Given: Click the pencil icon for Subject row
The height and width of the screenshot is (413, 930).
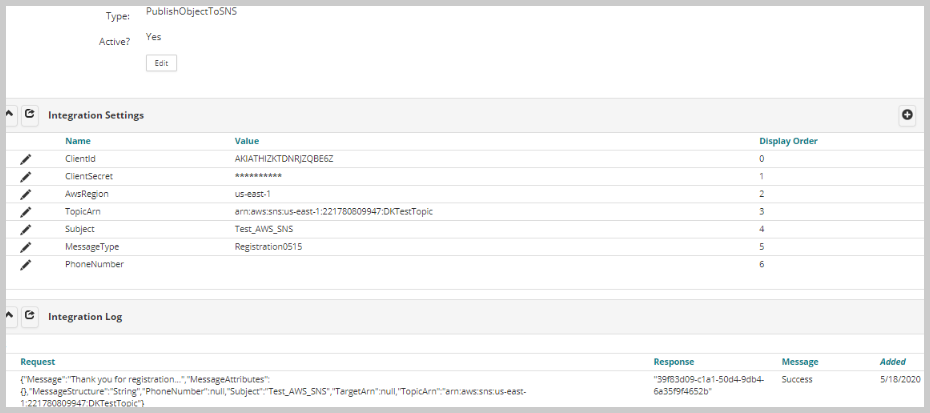Looking at the screenshot, I should tap(26, 229).
